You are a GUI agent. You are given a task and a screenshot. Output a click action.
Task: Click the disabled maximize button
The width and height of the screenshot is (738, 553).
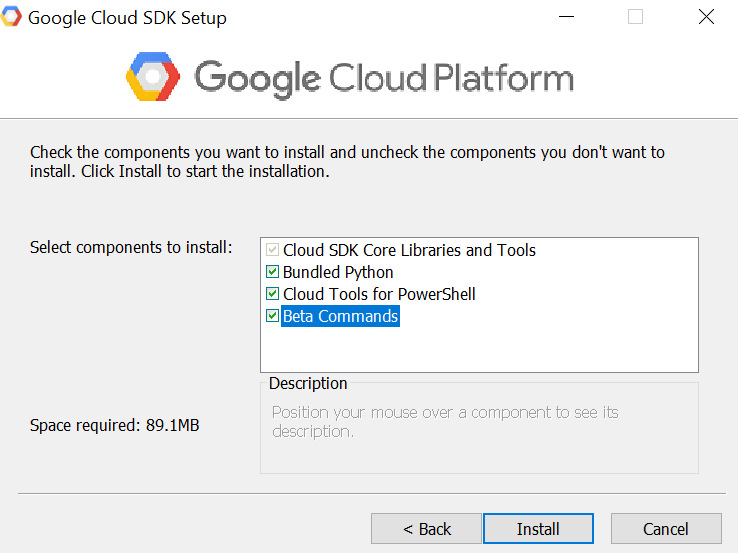pos(635,17)
